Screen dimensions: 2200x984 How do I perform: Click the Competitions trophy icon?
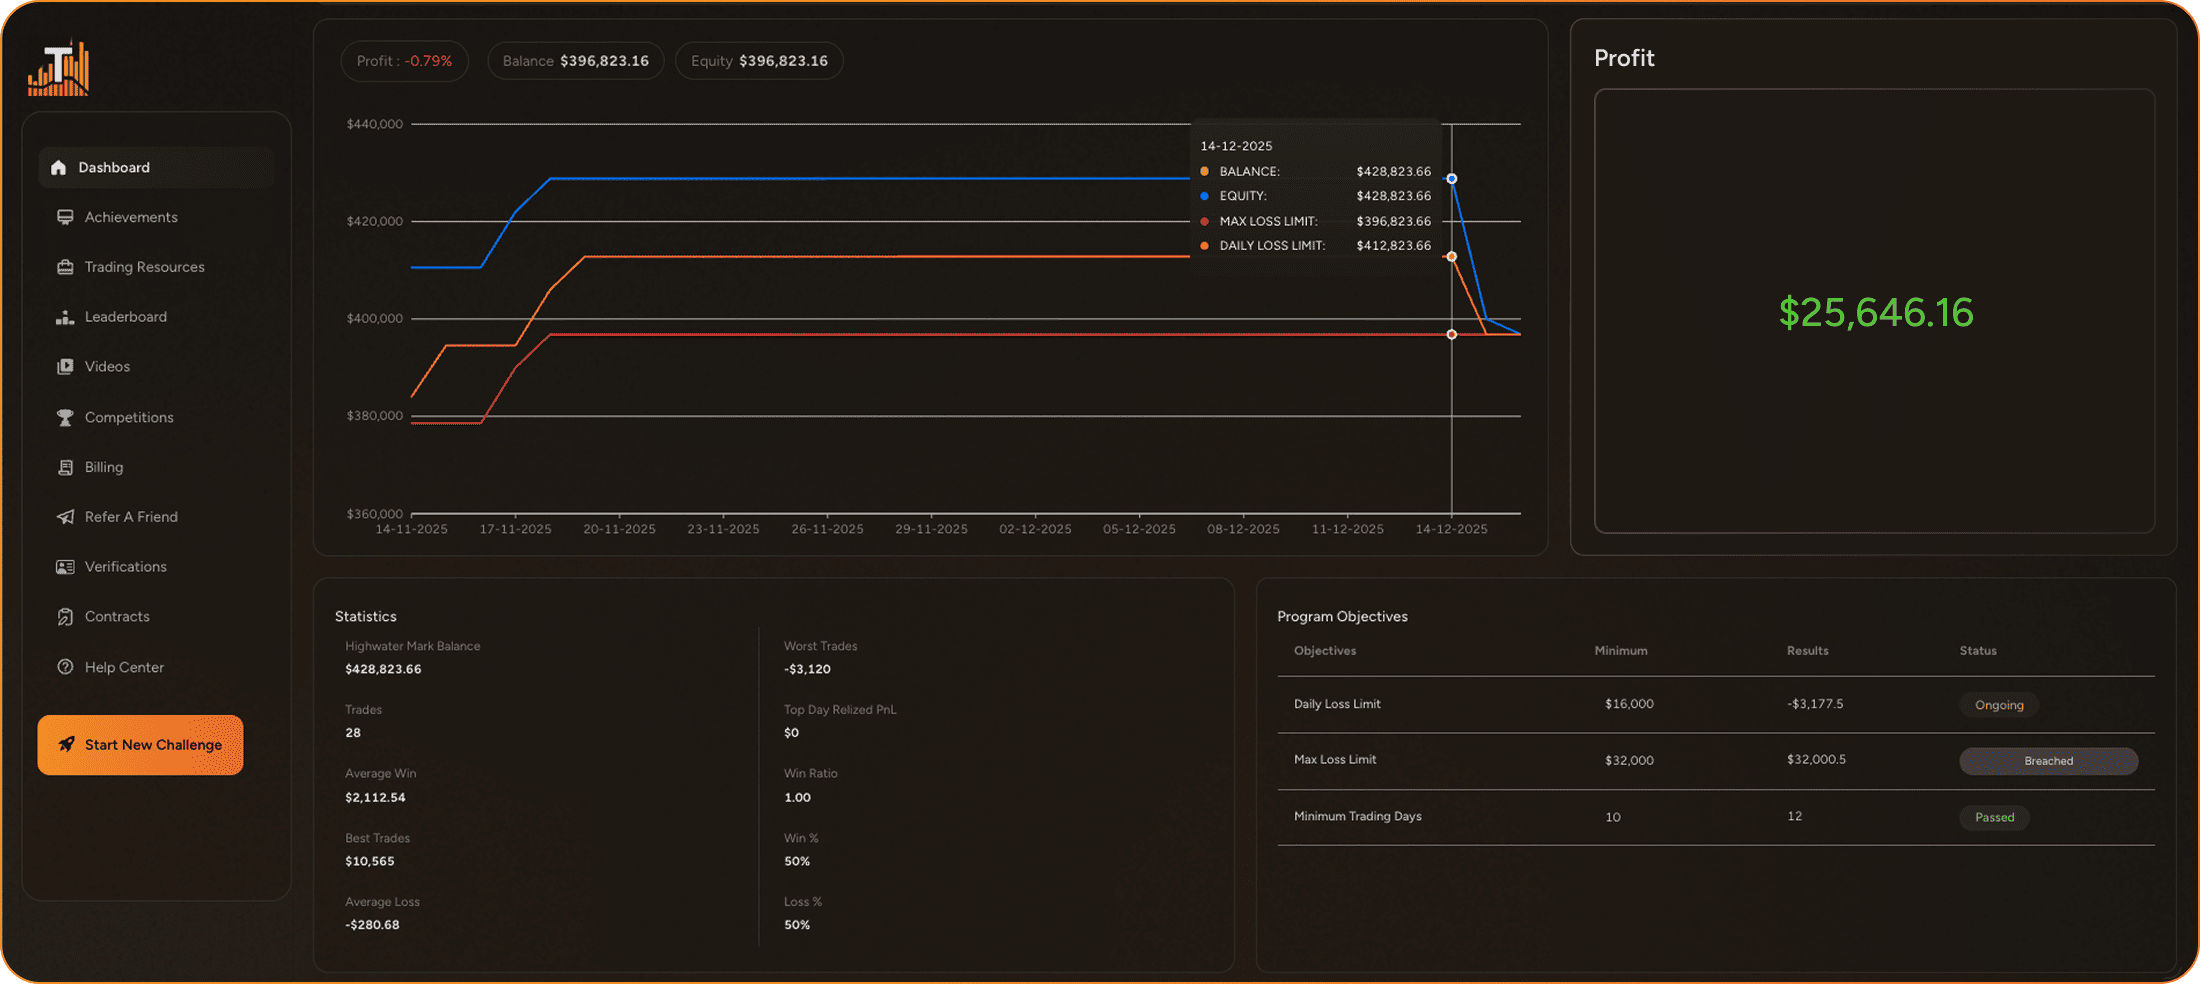coord(65,417)
